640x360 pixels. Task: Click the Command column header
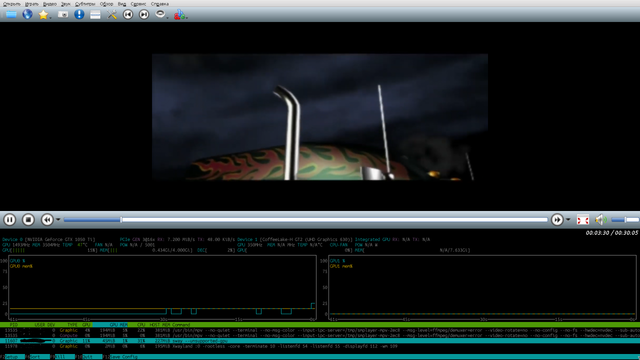coord(181,325)
